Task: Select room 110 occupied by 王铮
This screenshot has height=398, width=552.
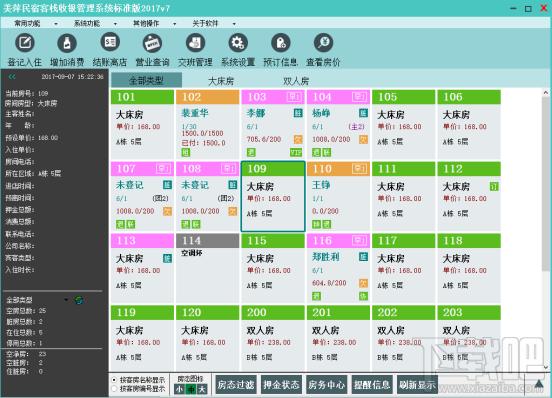Action: (338, 196)
